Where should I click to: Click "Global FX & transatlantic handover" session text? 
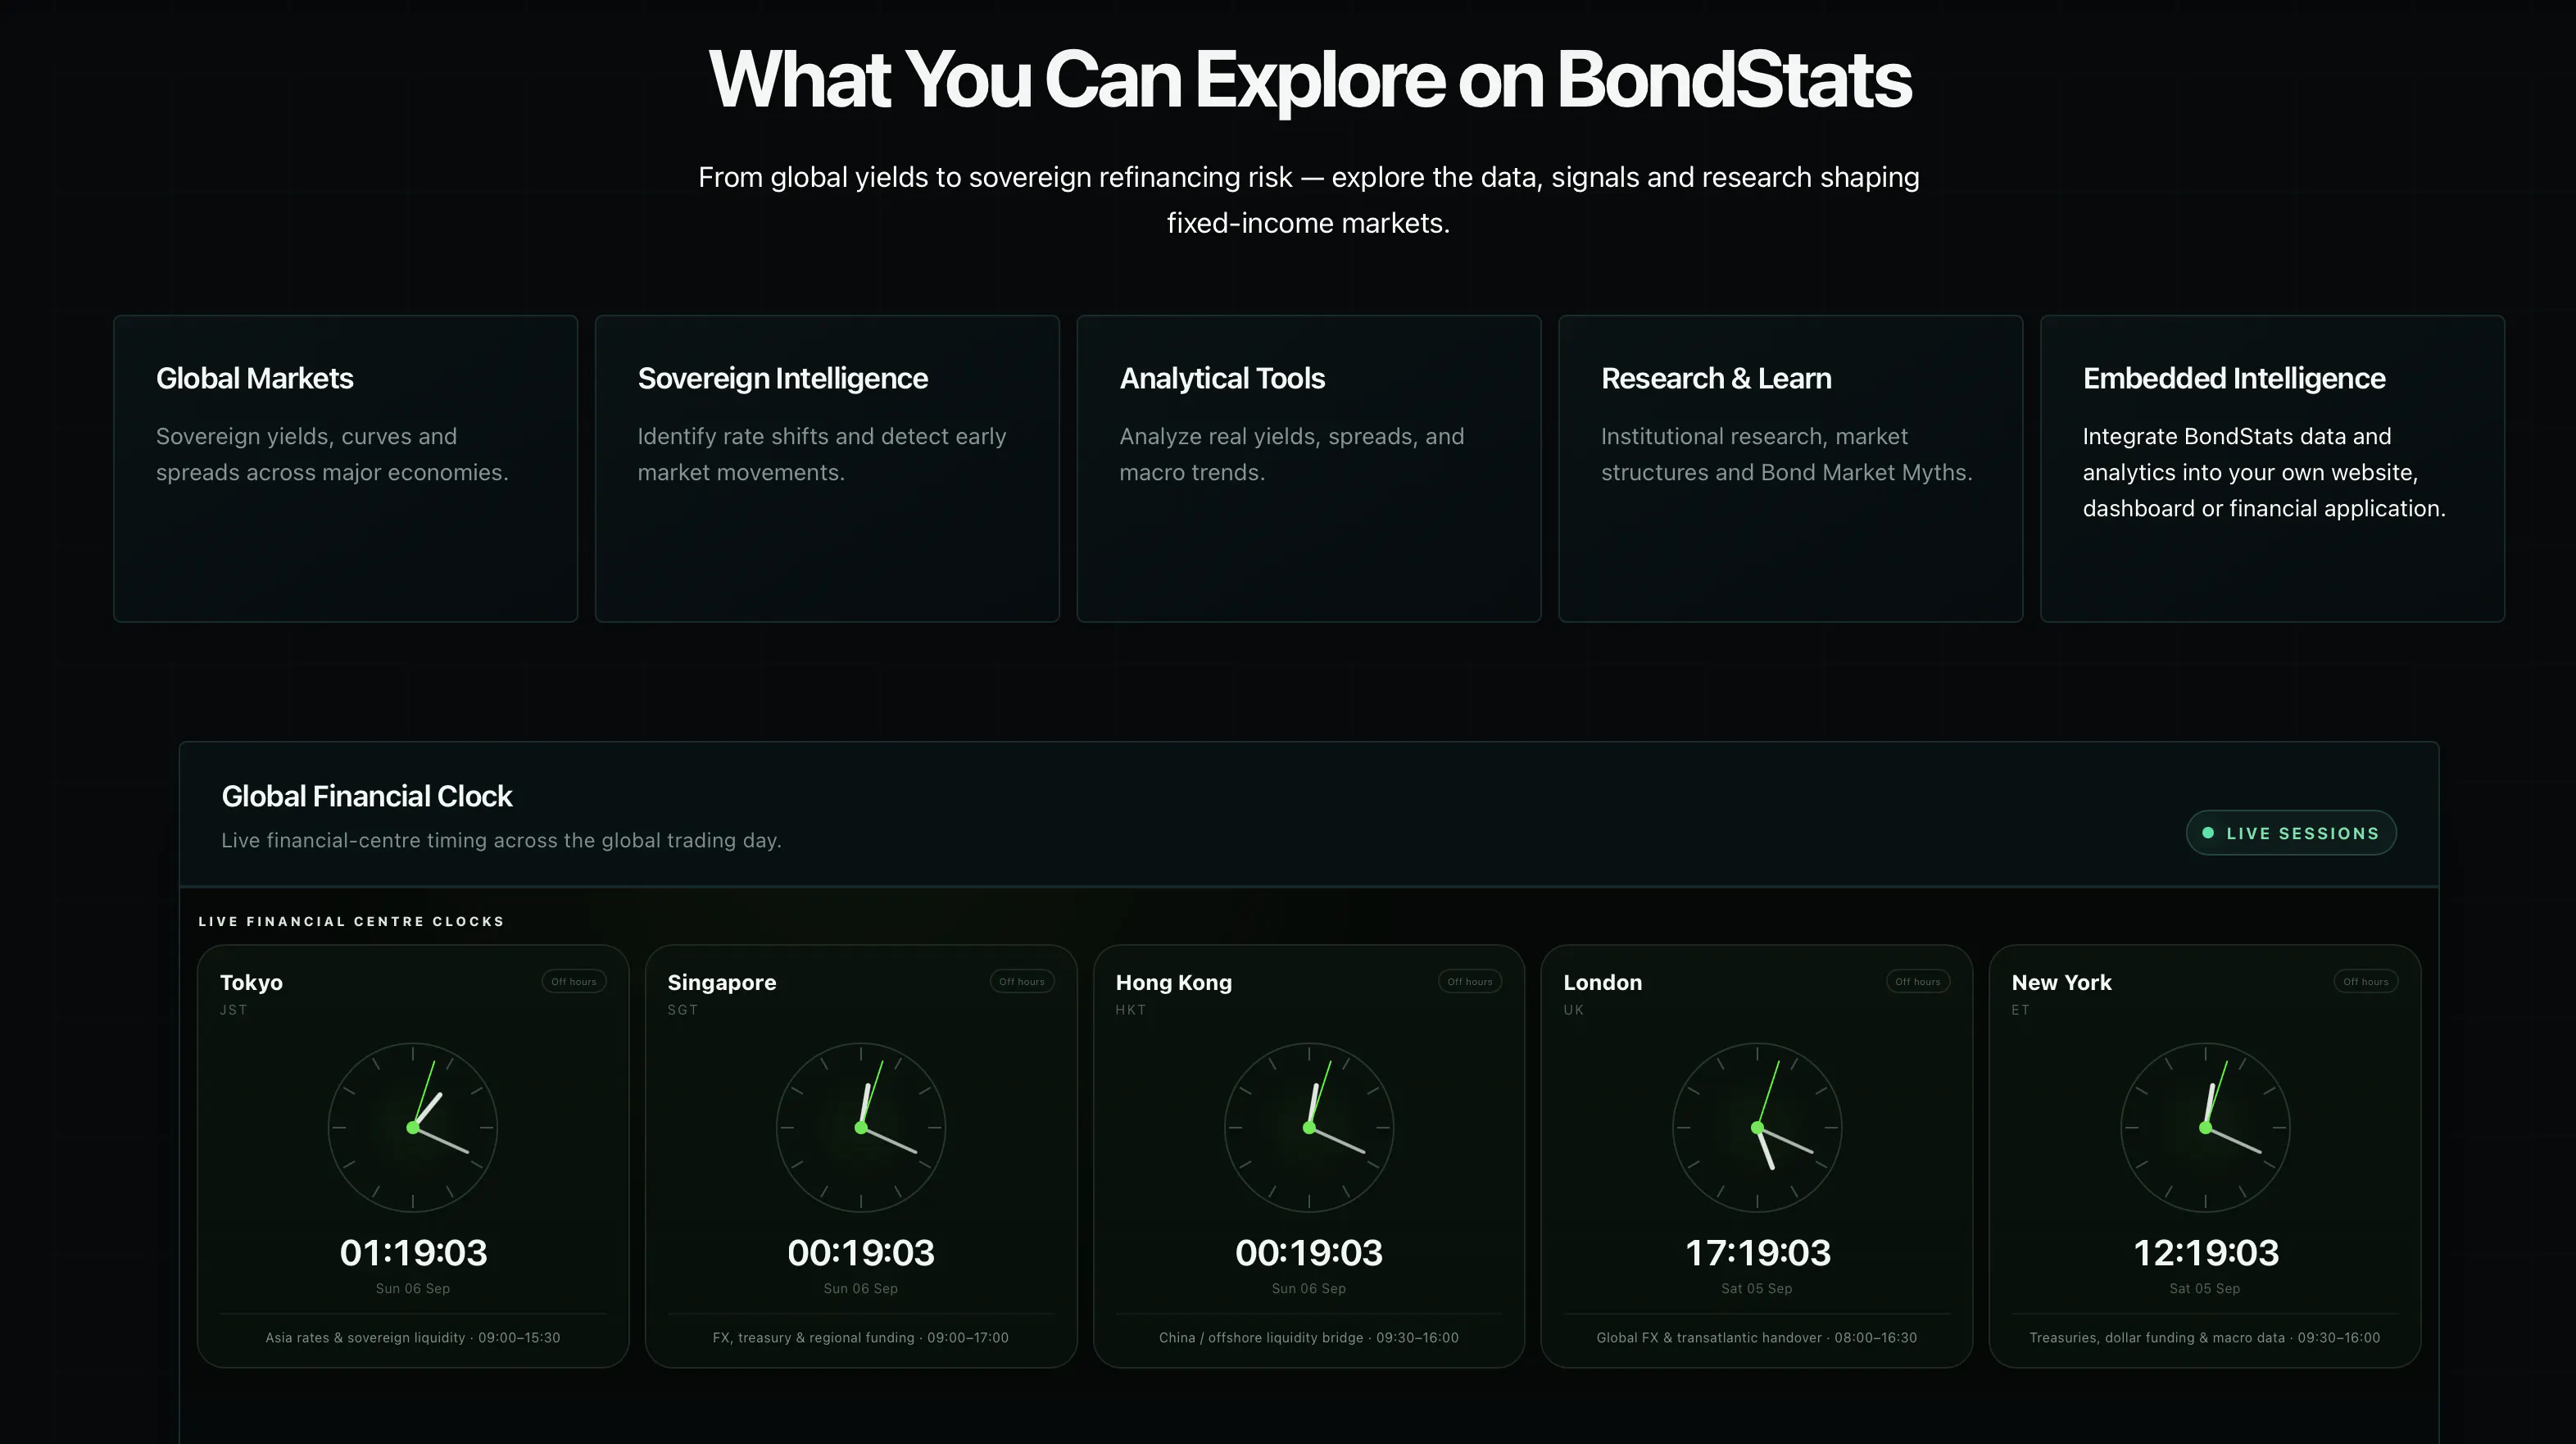[x=1709, y=1338]
